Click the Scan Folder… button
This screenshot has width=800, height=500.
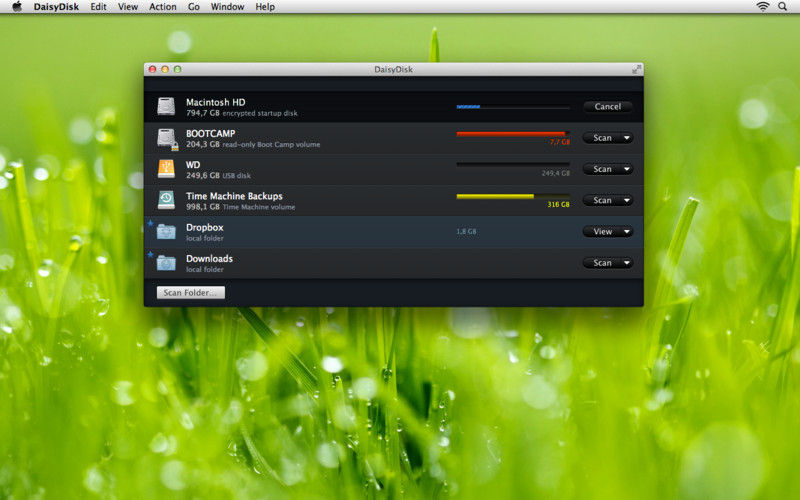click(x=191, y=292)
